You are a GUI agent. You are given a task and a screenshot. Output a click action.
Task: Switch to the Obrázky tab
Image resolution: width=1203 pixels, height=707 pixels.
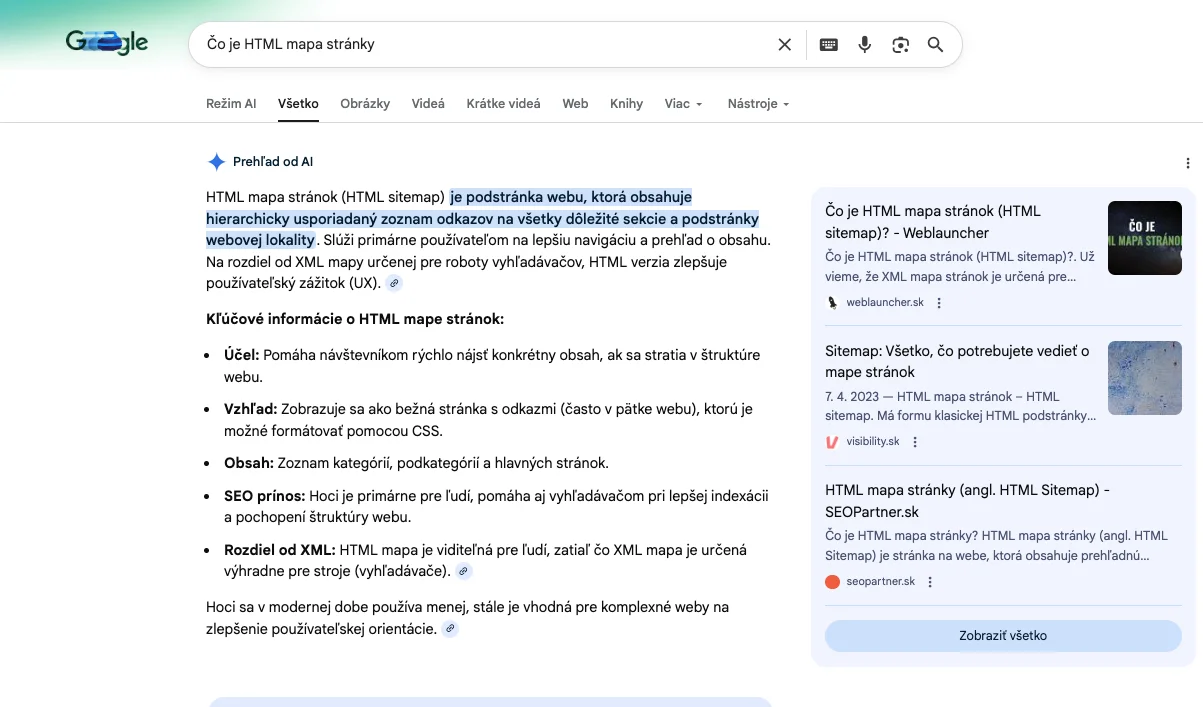pos(365,103)
